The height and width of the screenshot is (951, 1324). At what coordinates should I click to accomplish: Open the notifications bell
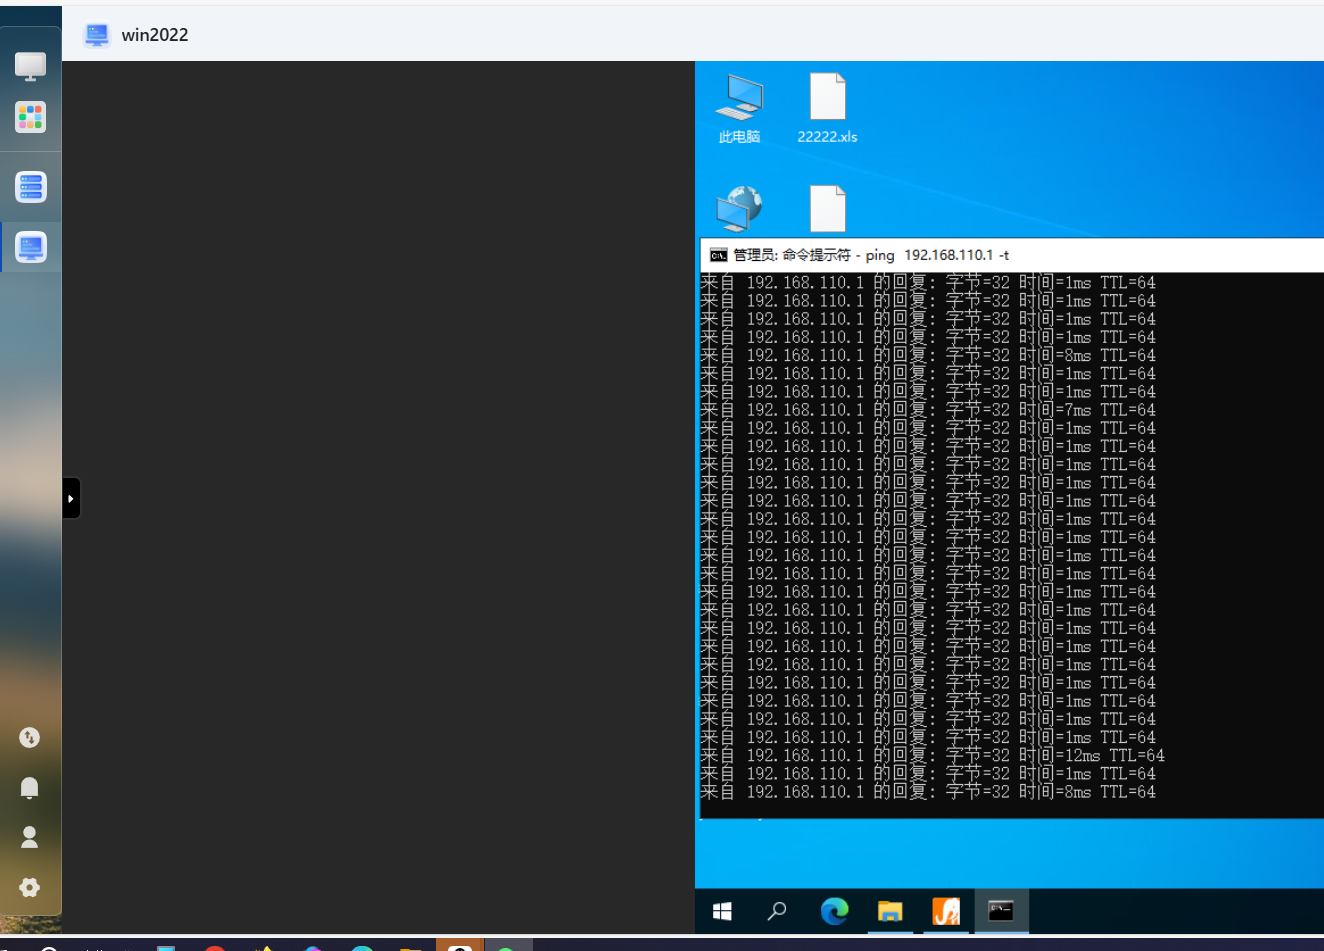coord(30,788)
